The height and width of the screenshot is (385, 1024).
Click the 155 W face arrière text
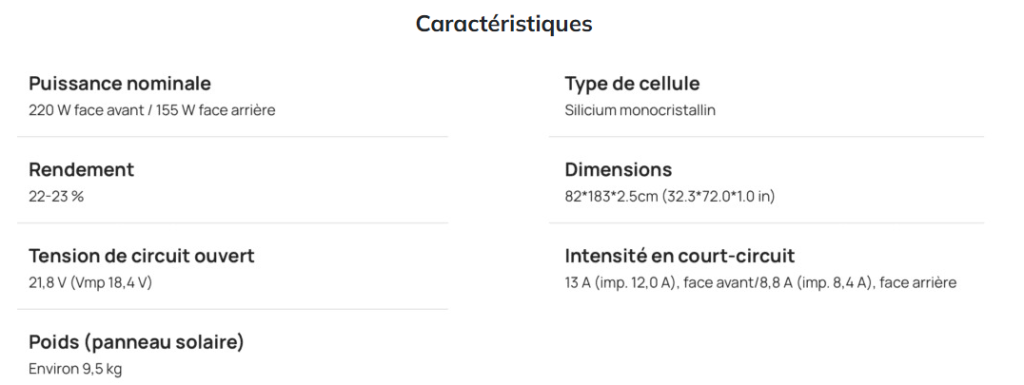coord(216,110)
